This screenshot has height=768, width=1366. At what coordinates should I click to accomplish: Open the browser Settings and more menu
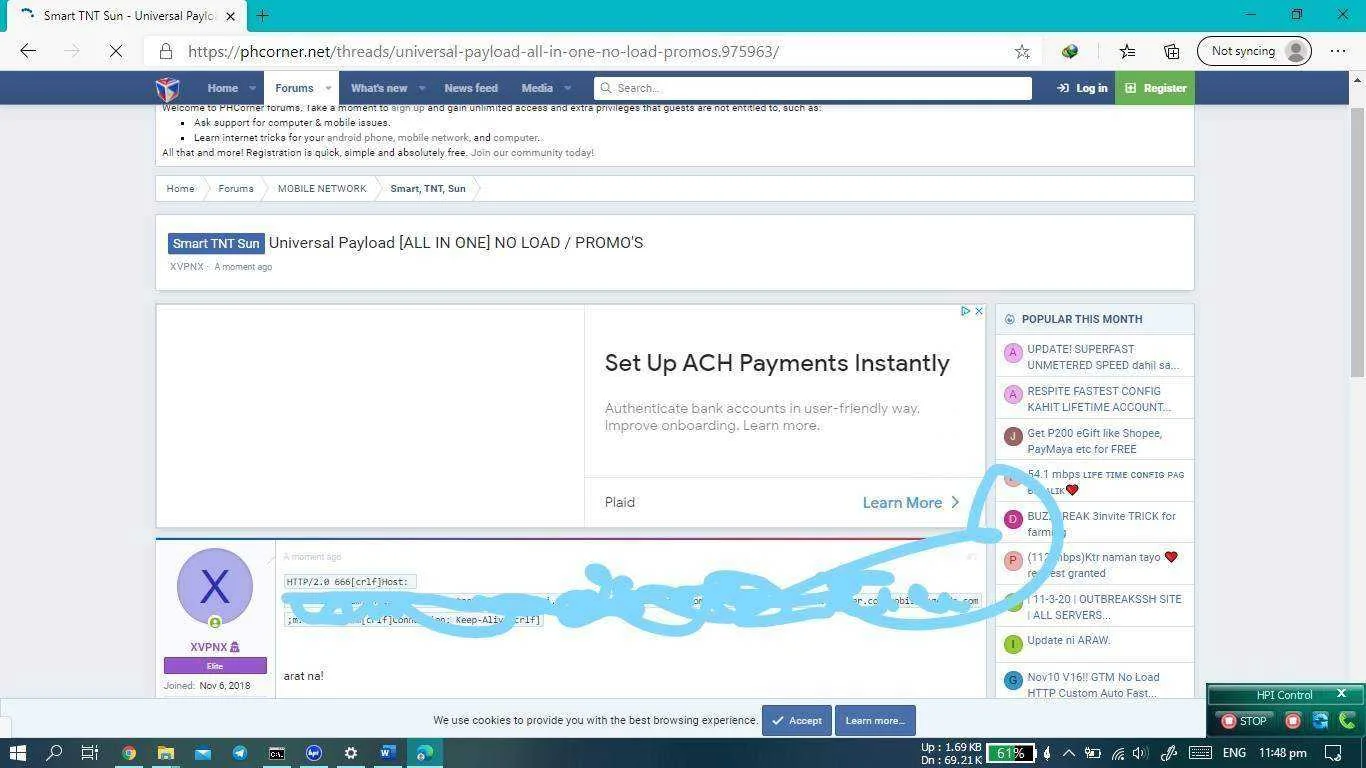point(1338,51)
